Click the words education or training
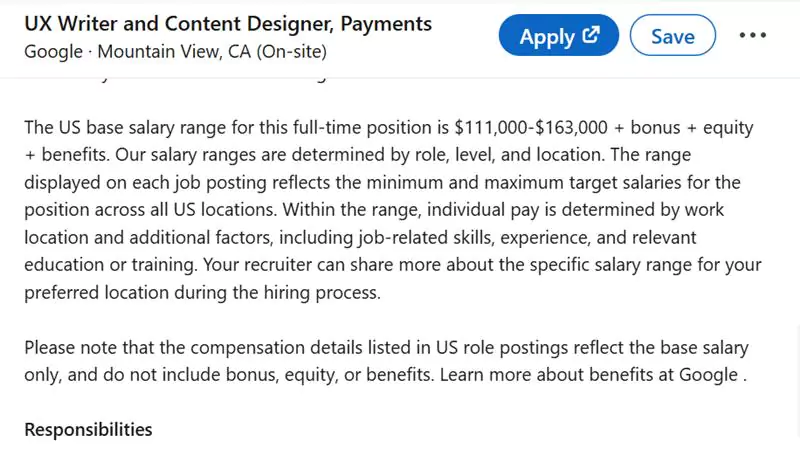800x462 pixels. (112, 266)
